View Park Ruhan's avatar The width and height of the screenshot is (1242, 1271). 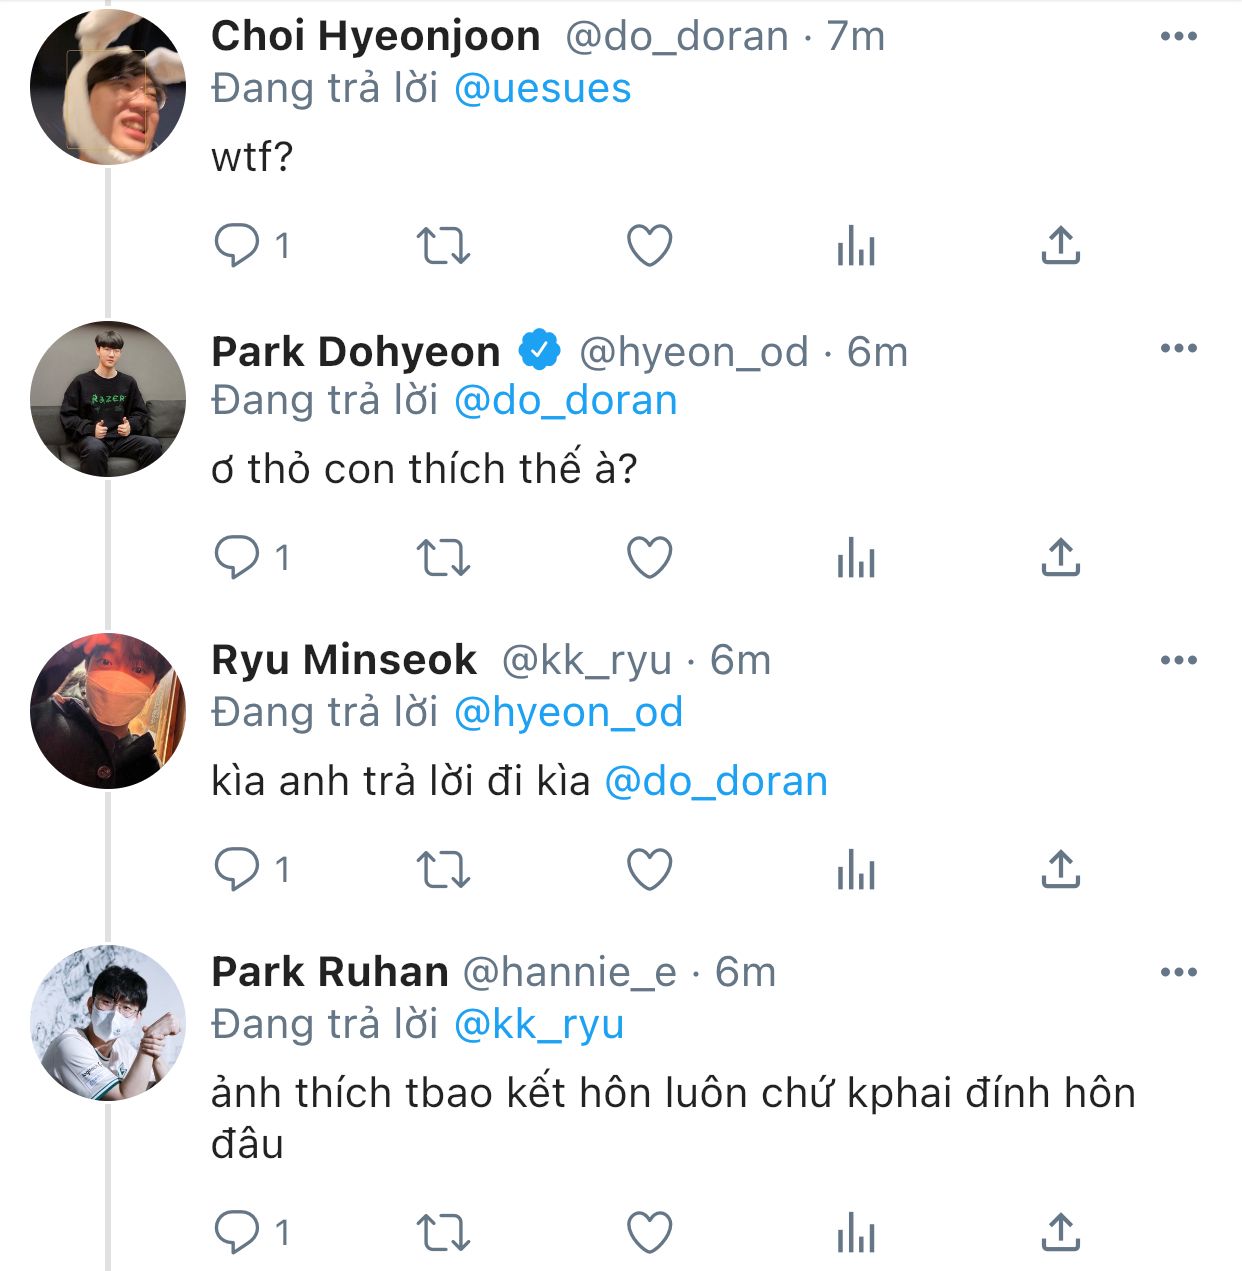pyautogui.click(x=108, y=1023)
